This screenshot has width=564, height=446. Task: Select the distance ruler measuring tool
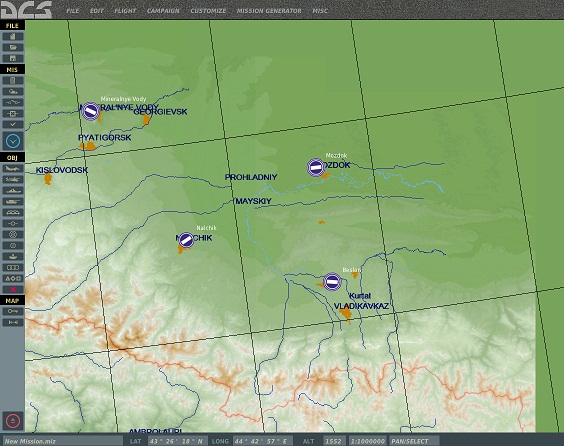click(13, 322)
